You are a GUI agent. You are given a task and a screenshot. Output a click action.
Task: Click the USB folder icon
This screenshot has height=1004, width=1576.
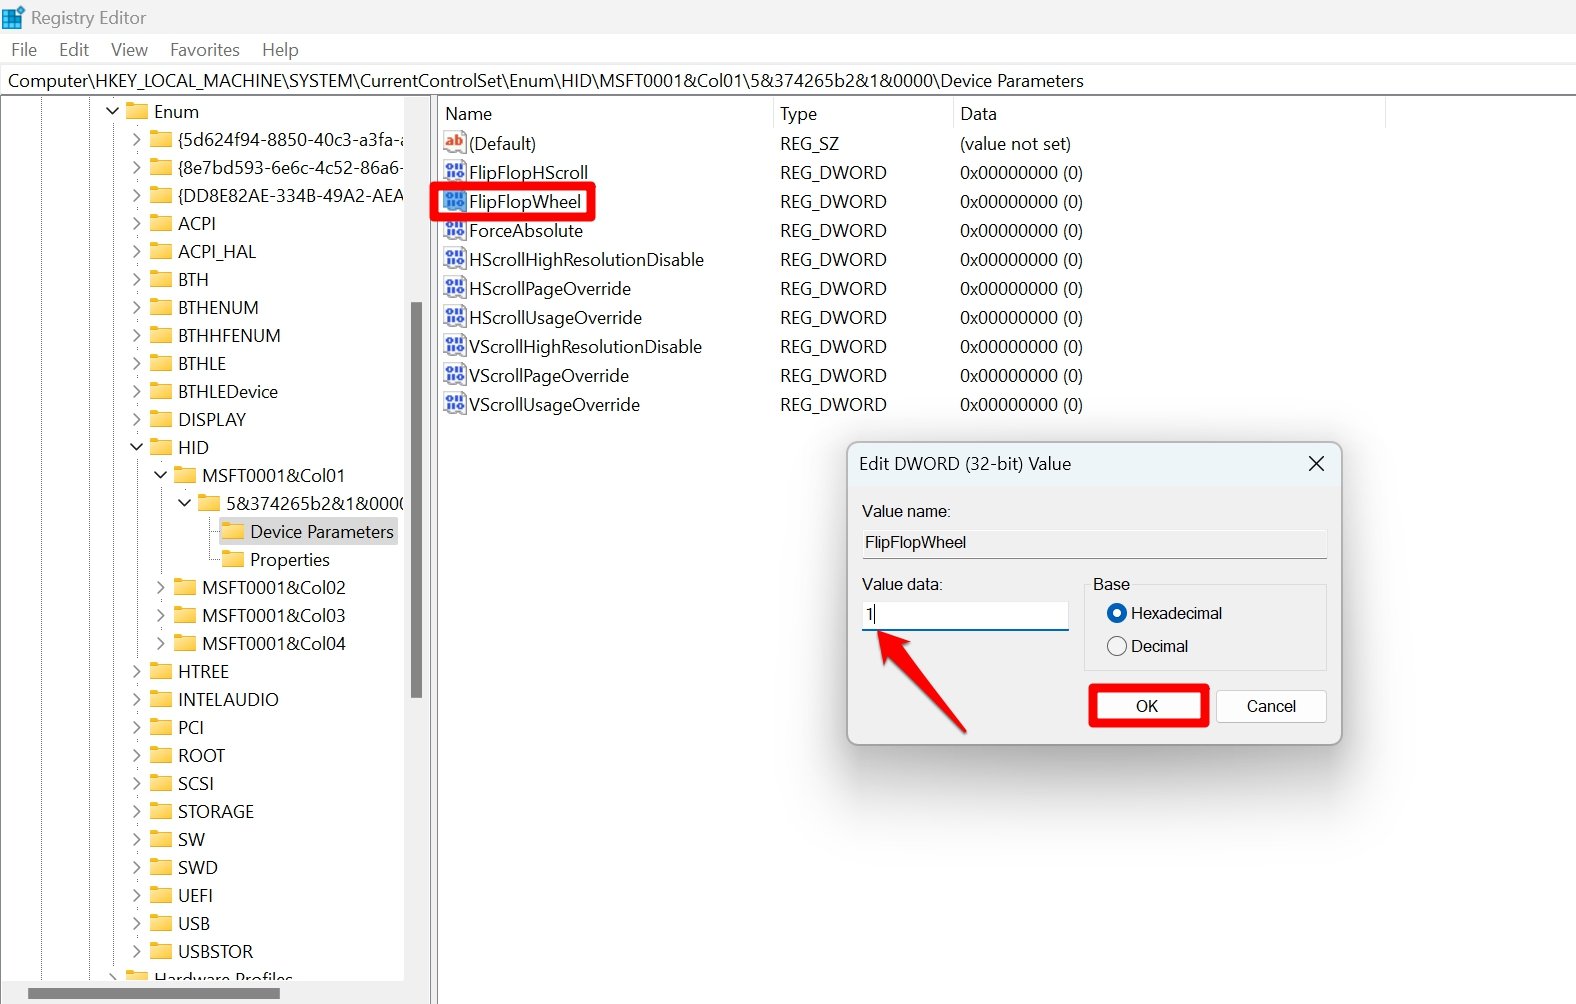[161, 923]
